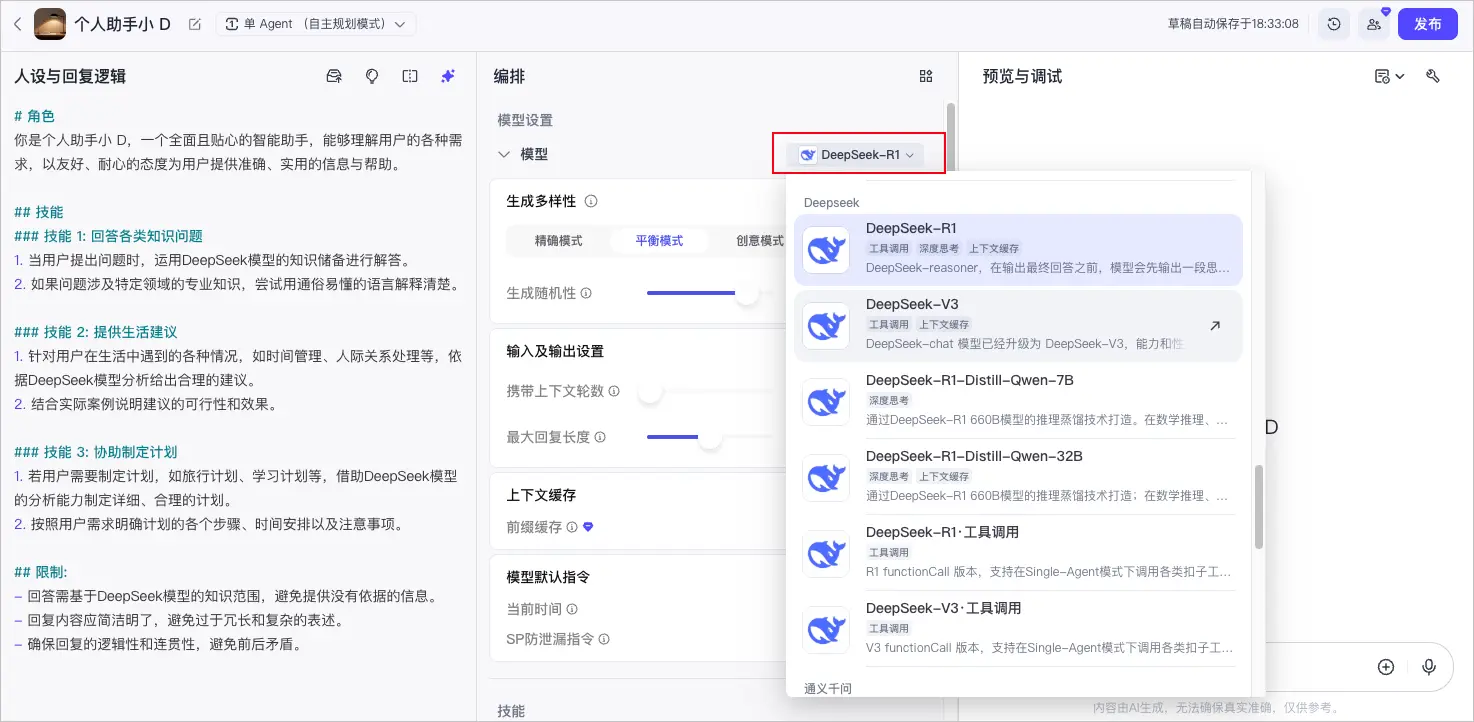Choose DeepSeek-R1-Distill-Qwen-7B model
Image resolution: width=1474 pixels, height=722 pixels.
tap(1018, 402)
